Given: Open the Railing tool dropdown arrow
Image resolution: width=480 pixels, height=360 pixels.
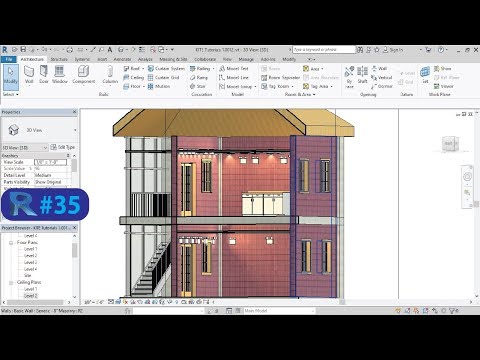Looking at the screenshot, I should point(213,69).
